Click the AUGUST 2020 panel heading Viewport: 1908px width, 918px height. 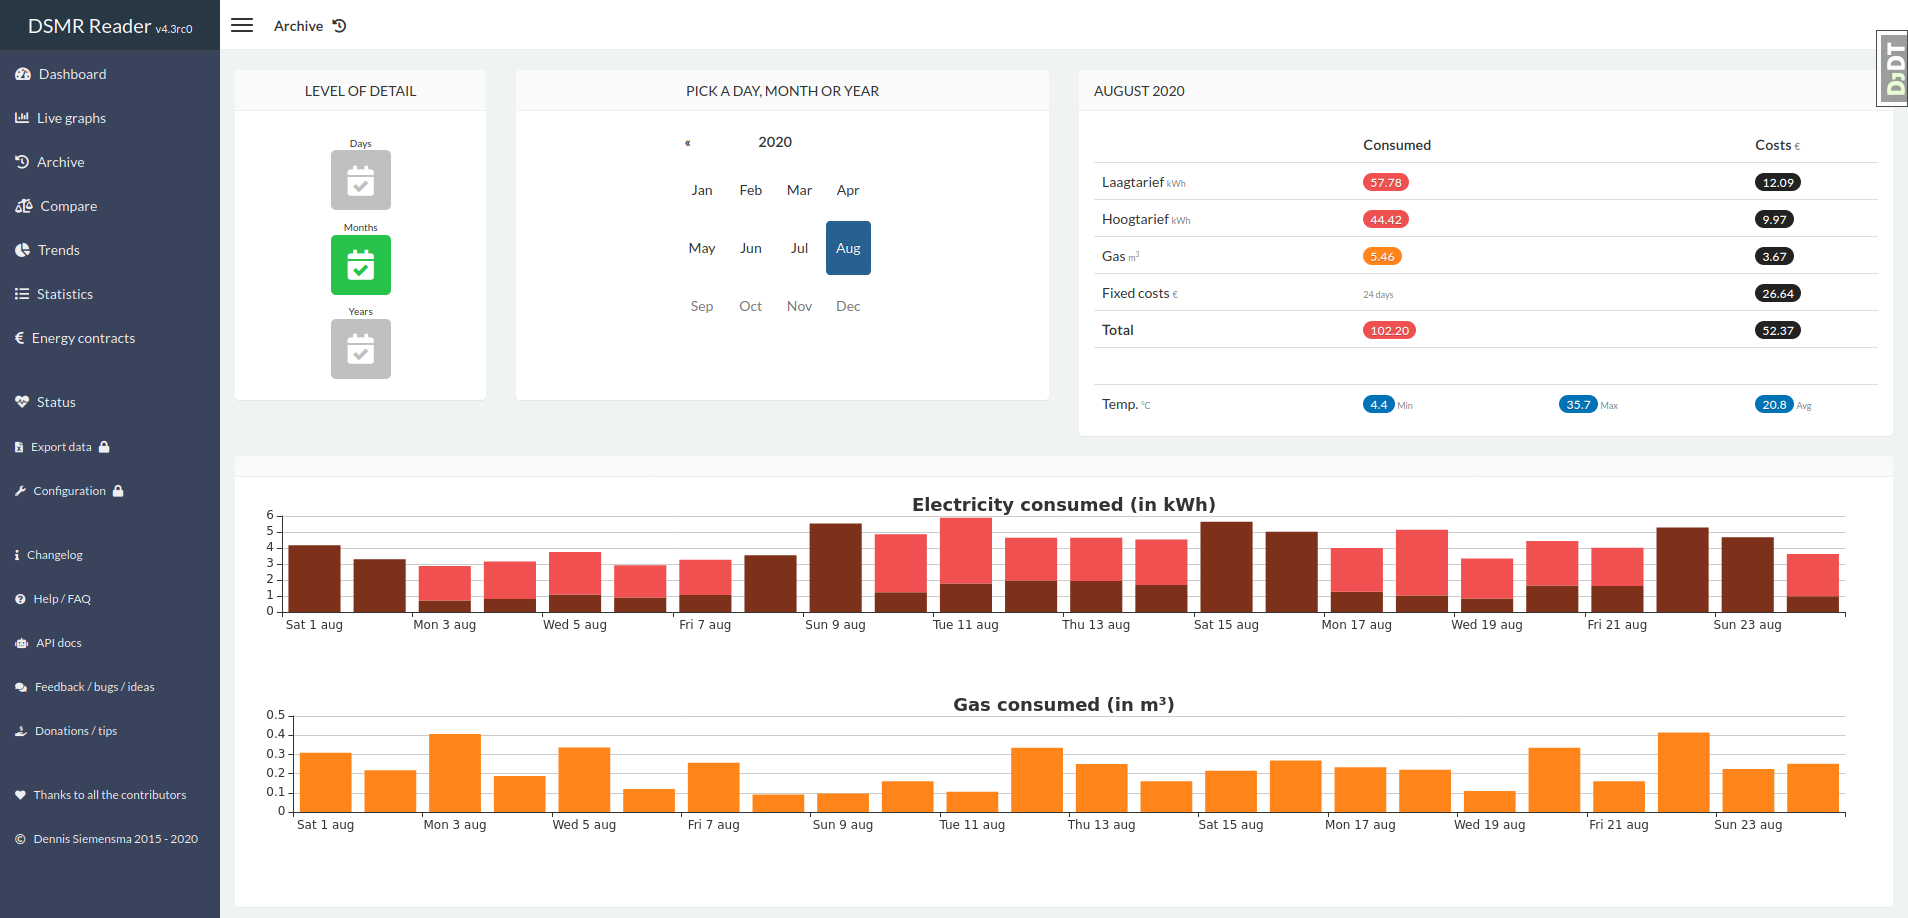1139,91
